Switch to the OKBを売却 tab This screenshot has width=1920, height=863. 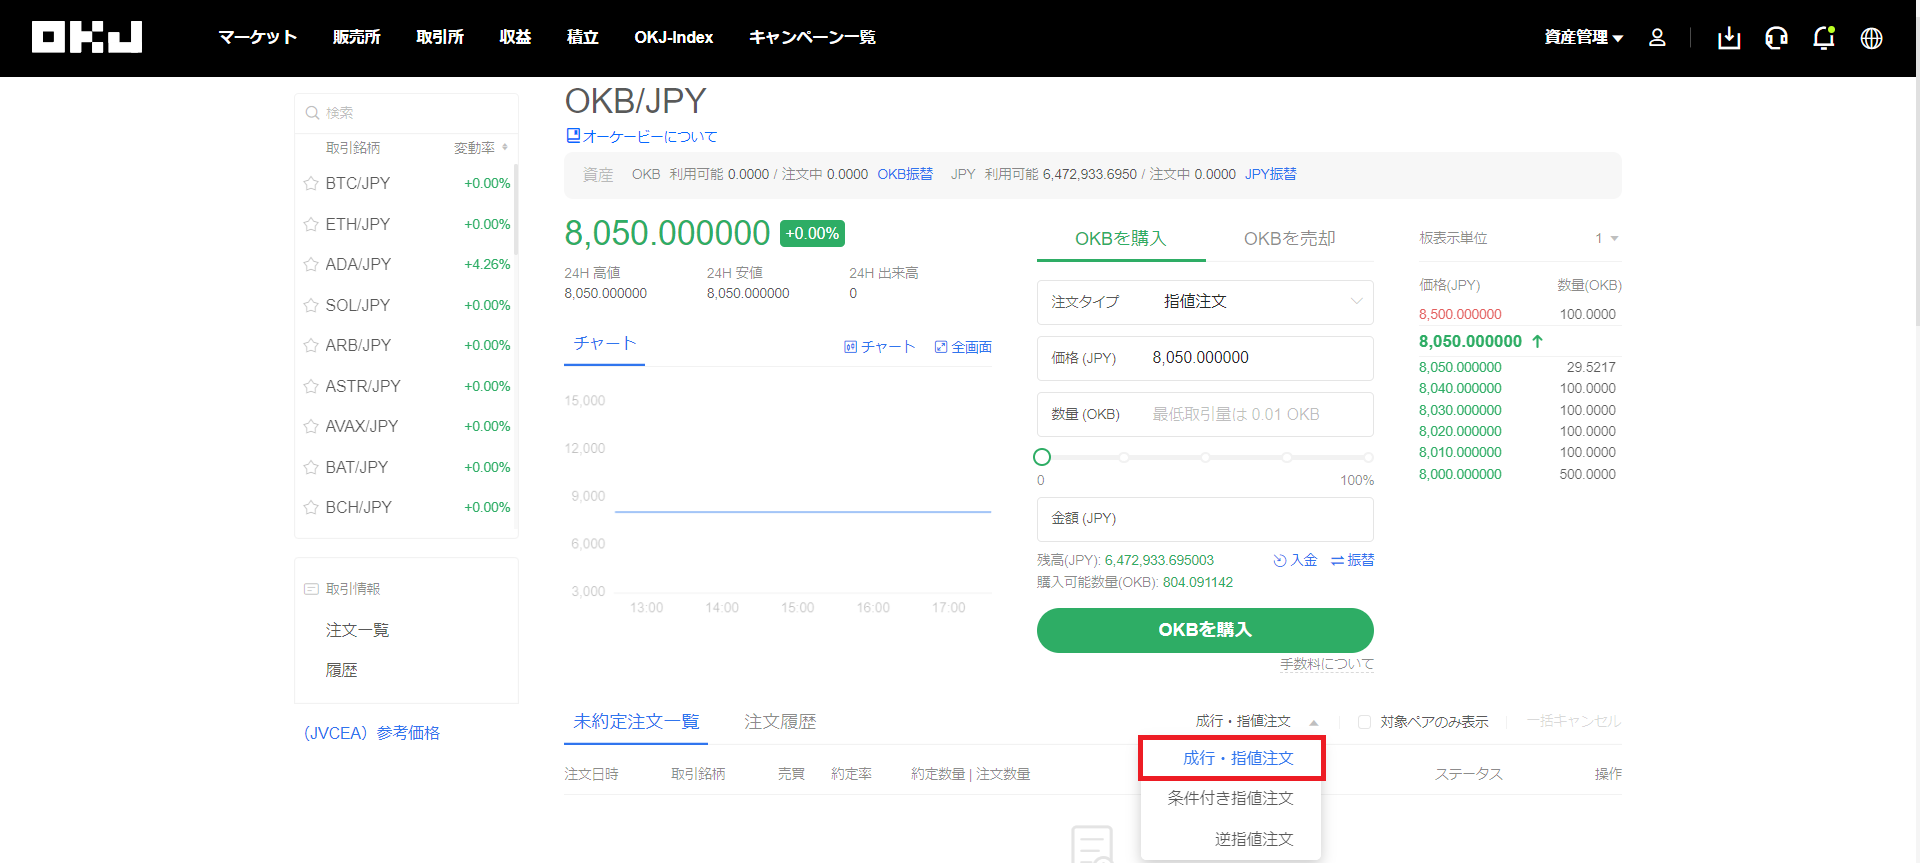click(1289, 238)
